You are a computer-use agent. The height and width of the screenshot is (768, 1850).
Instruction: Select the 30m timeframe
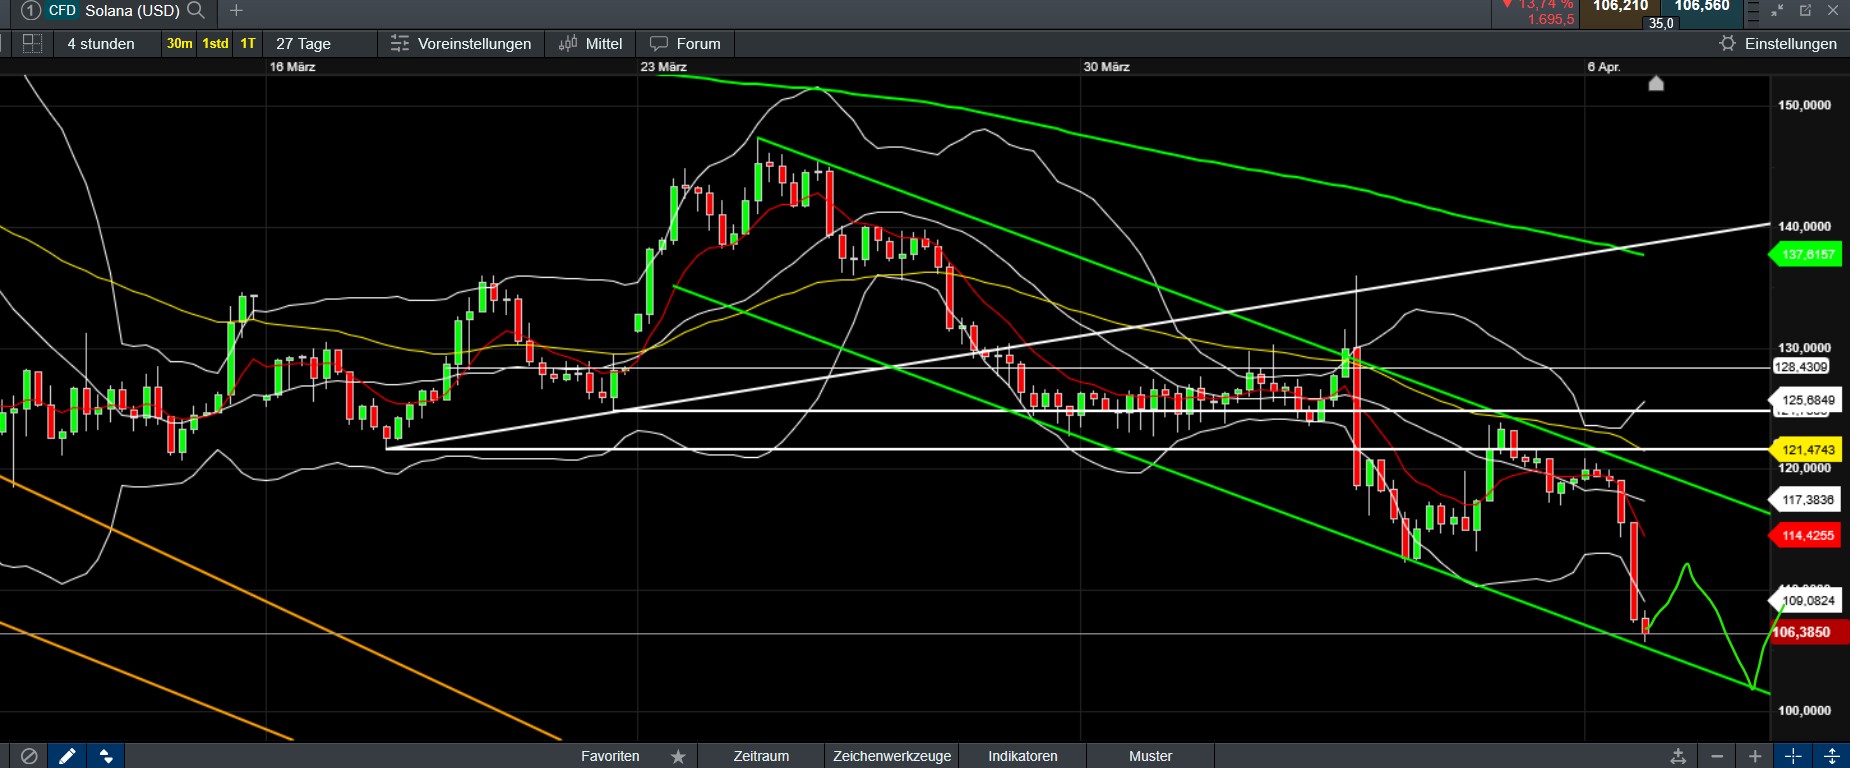pyautogui.click(x=180, y=43)
